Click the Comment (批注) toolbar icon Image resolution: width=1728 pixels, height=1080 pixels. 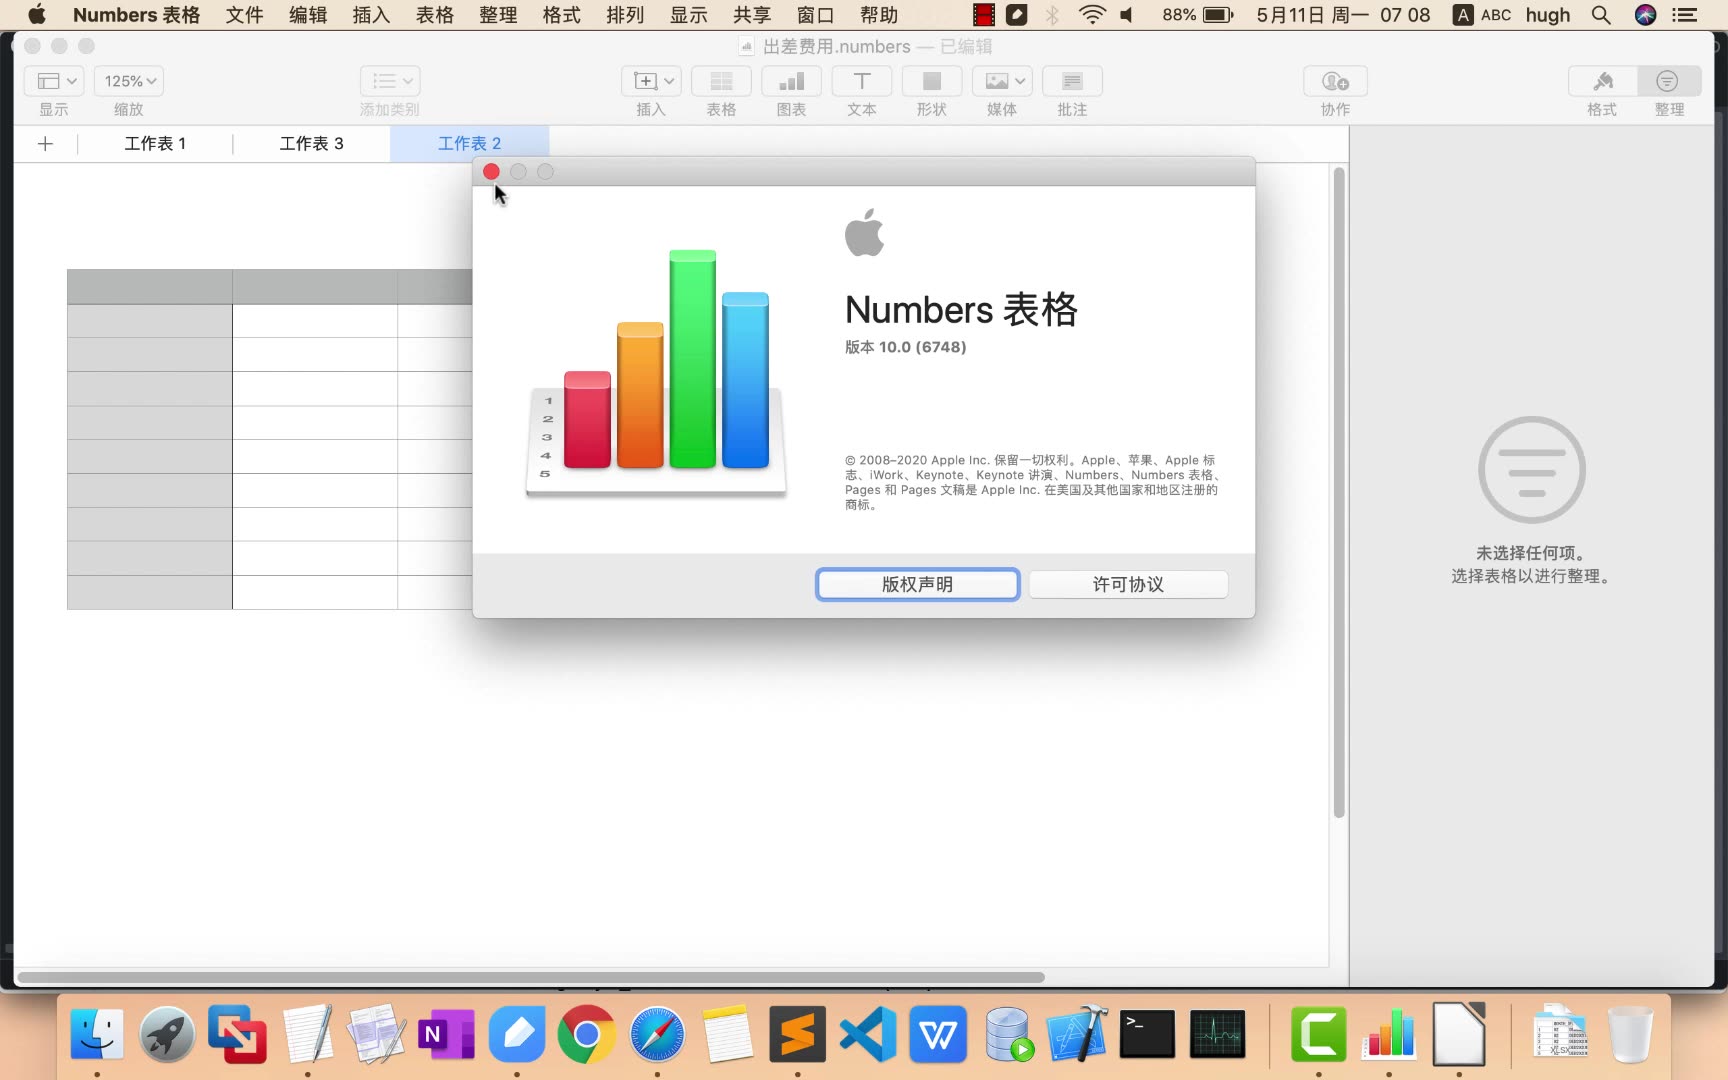[x=1072, y=81]
